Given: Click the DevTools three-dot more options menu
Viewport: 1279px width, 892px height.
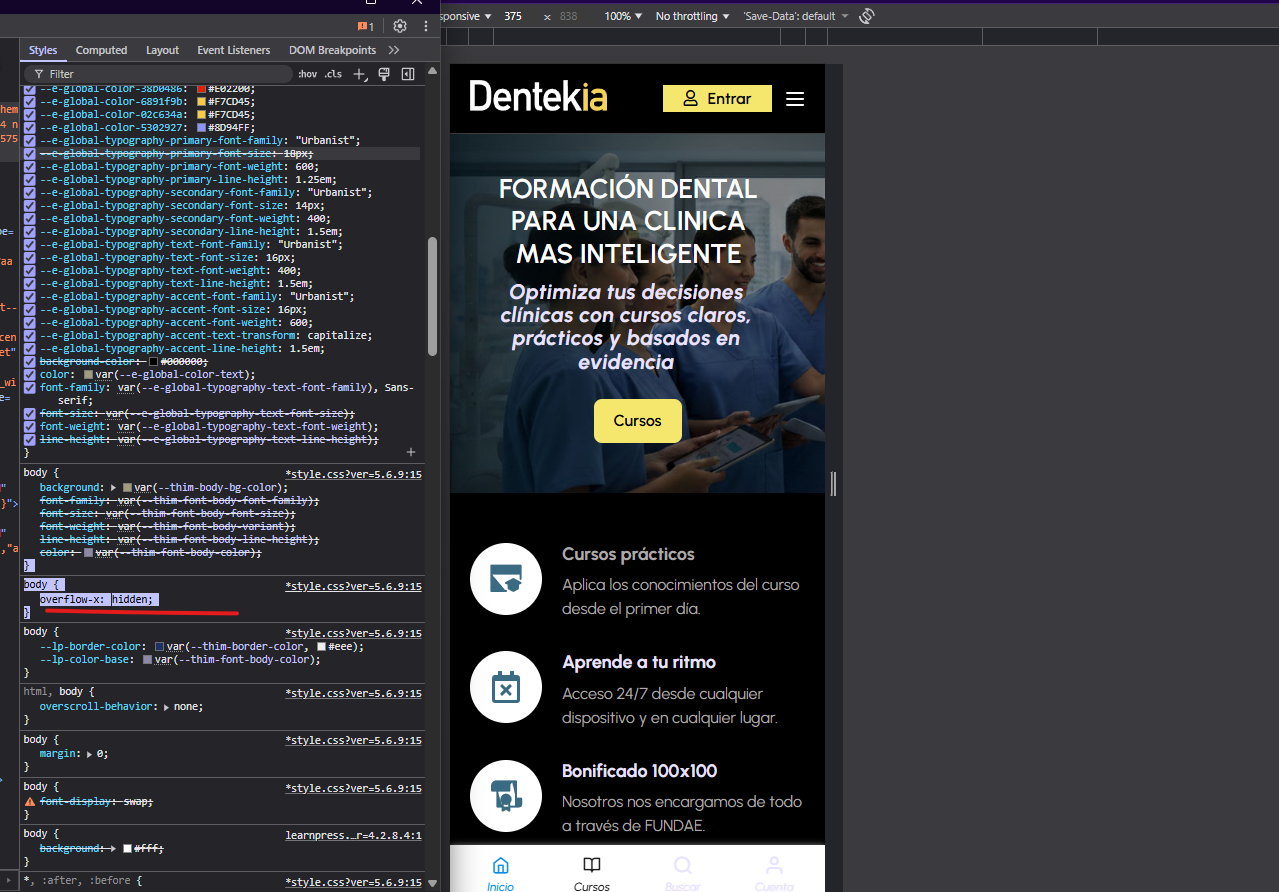Looking at the screenshot, I should point(426,26).
